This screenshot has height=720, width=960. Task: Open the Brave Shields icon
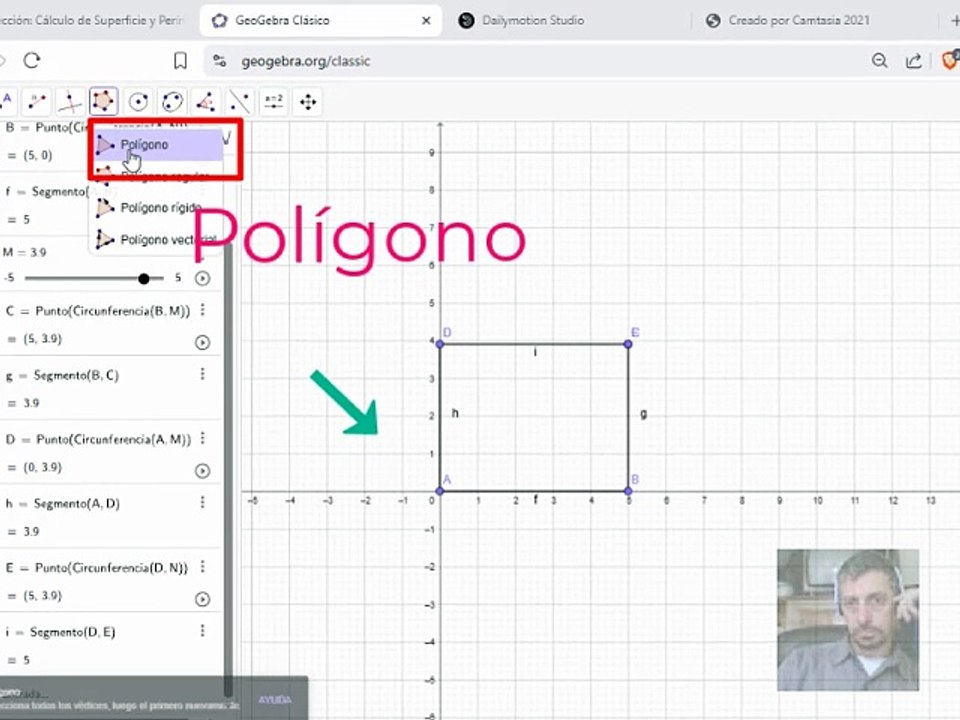tap(950, 60)
